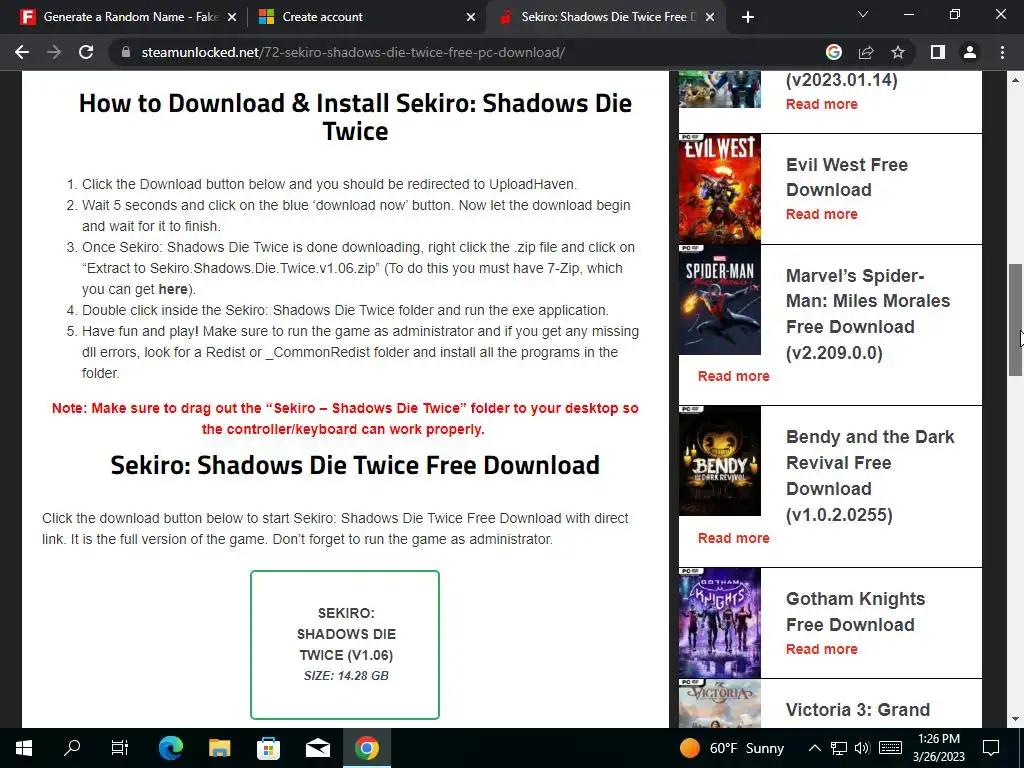Open the clock showing 1:26 PM
1024x768 pixels.
point(938,748)
